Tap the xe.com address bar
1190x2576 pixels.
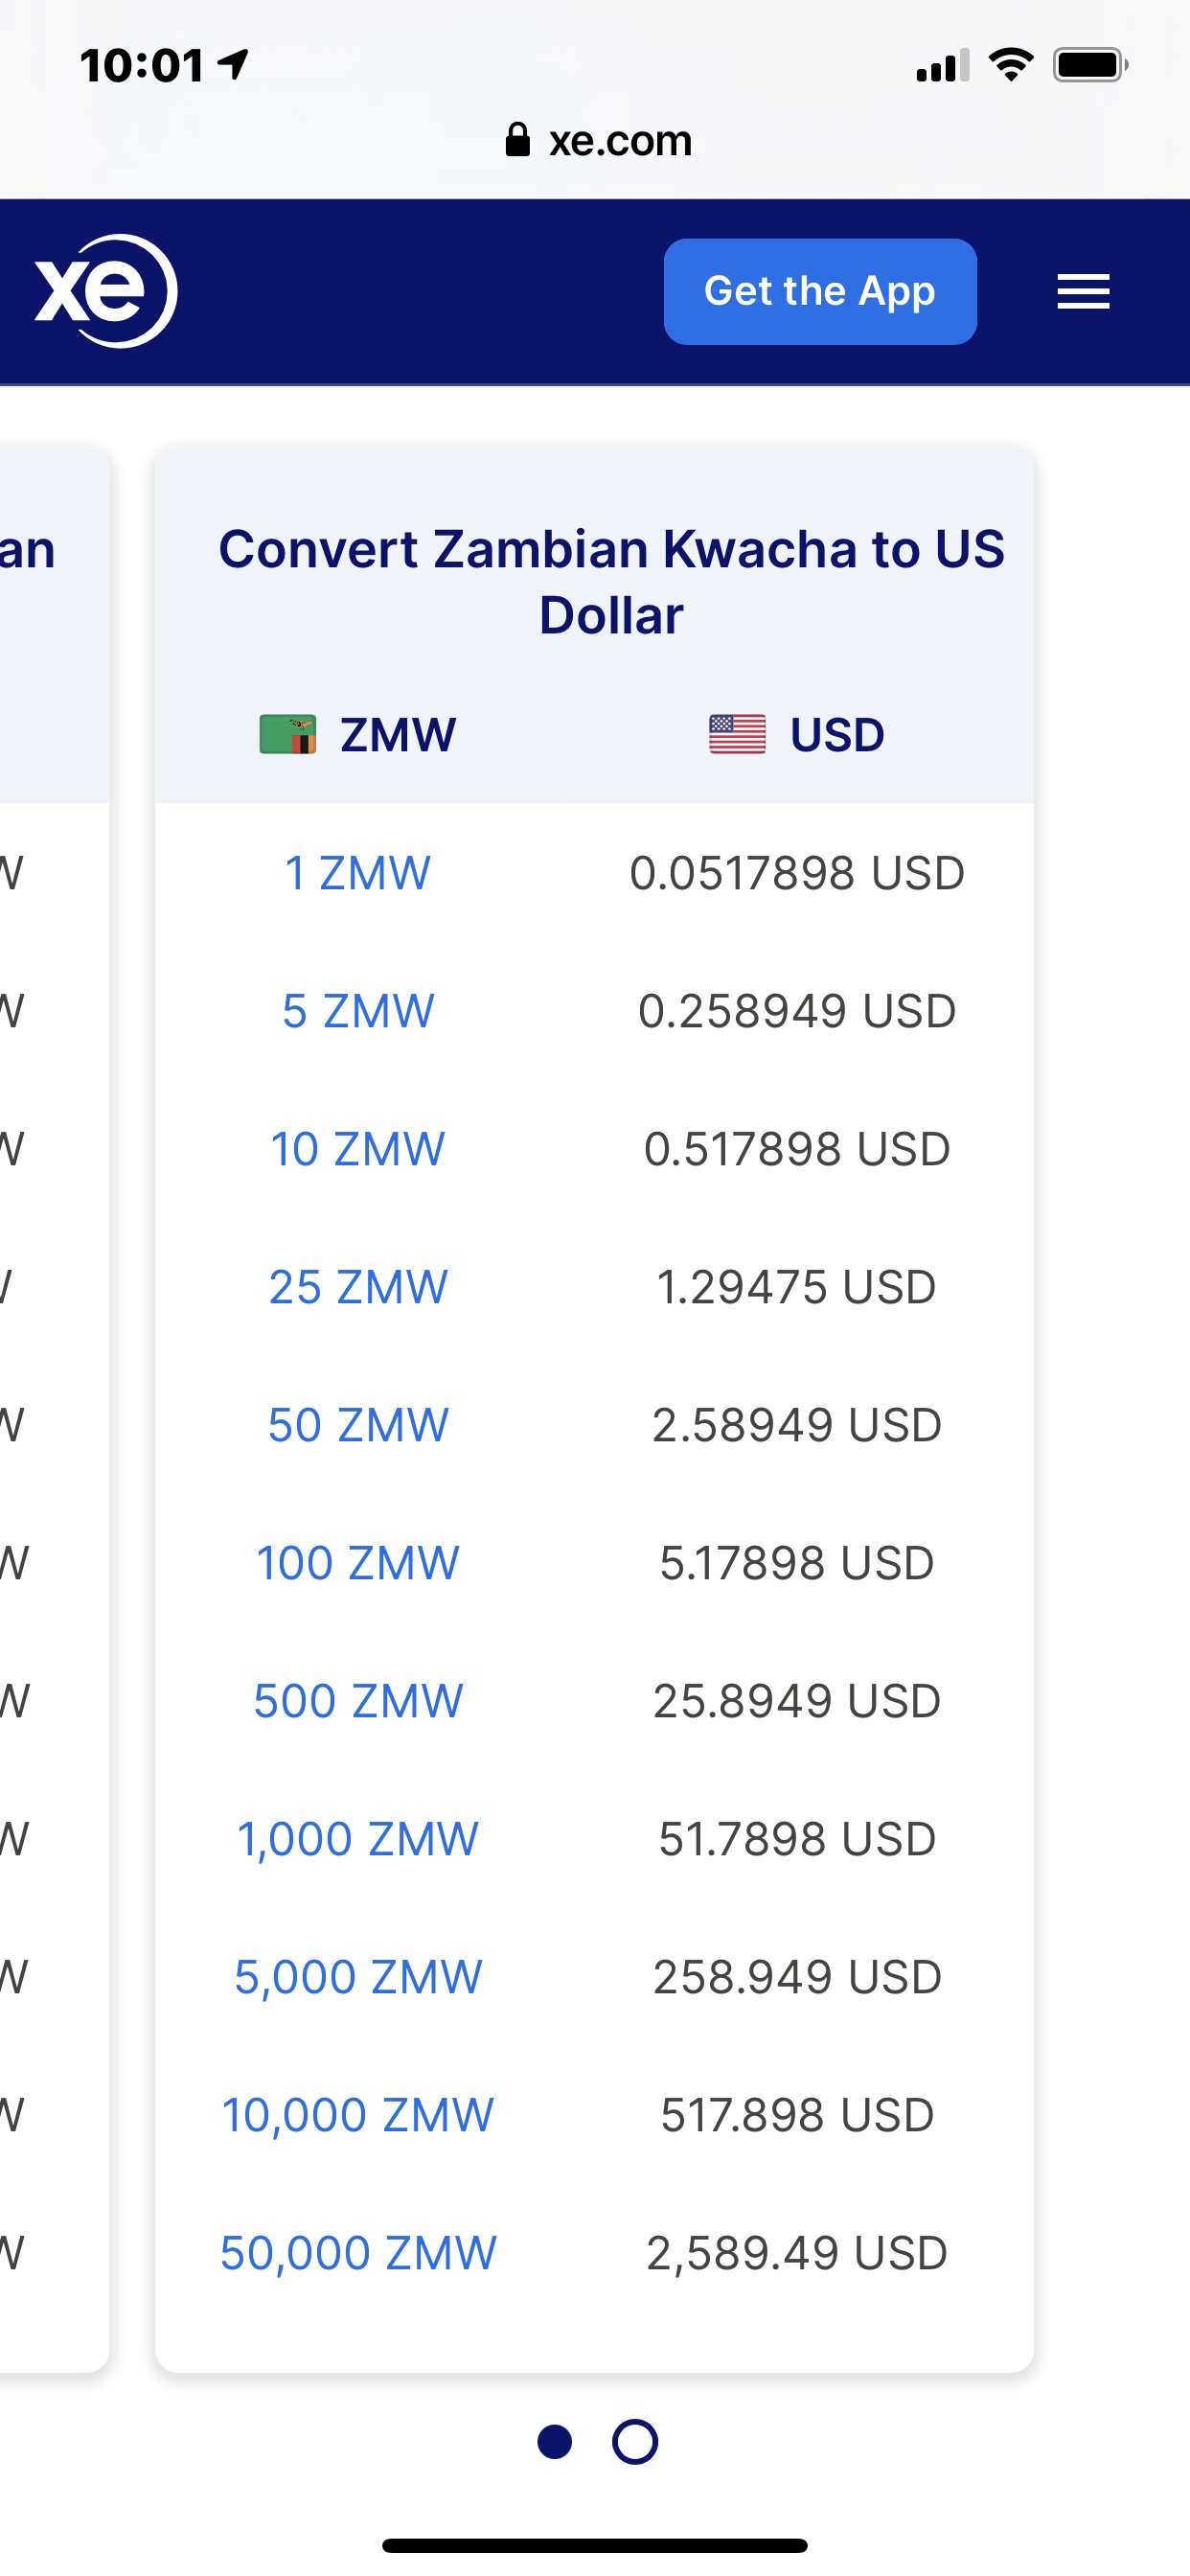pos(598,141)
